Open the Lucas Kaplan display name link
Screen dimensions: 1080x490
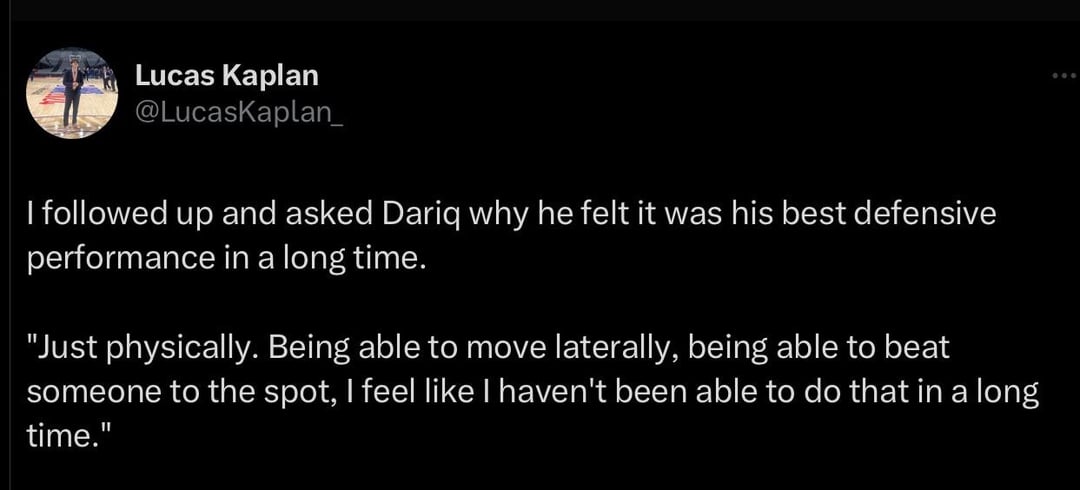click(226, 75)
